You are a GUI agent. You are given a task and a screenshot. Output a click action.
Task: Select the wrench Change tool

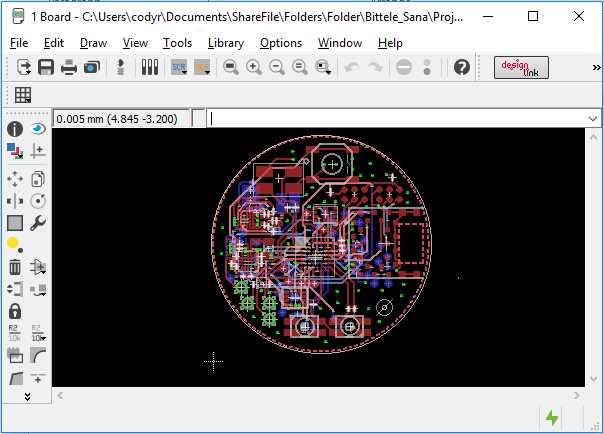pyautogui.click(x=38, y=223)
